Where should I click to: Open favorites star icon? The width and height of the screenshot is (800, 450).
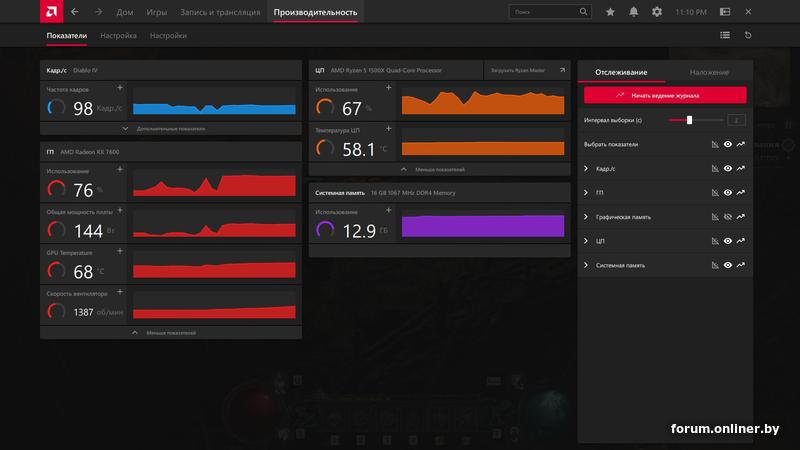pyautogui.click(x=610, y=12)
